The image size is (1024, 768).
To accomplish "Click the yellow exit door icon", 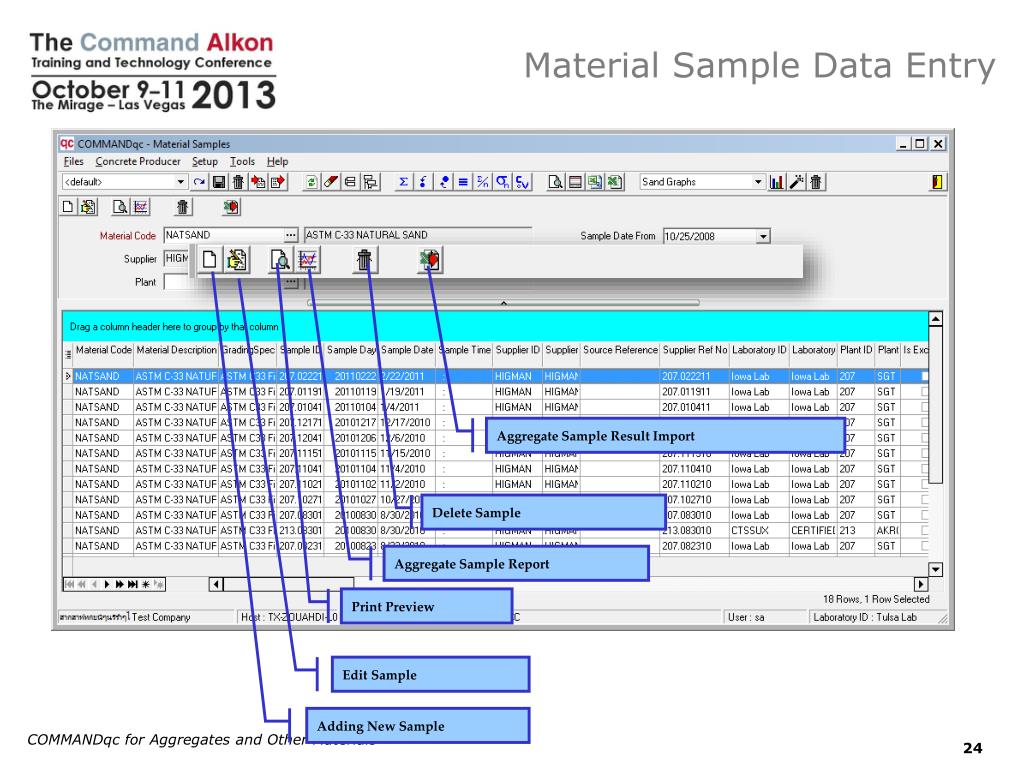I will point(937,182).
